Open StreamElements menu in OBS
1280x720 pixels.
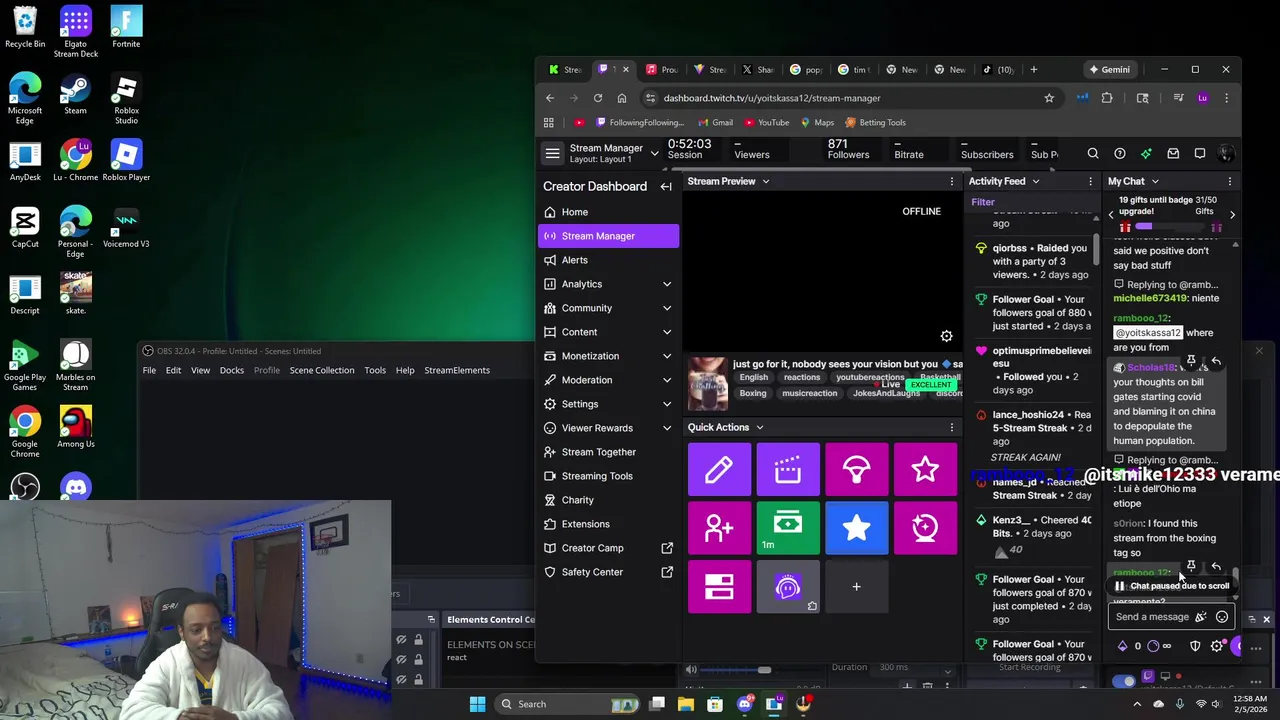click(457, 370)
